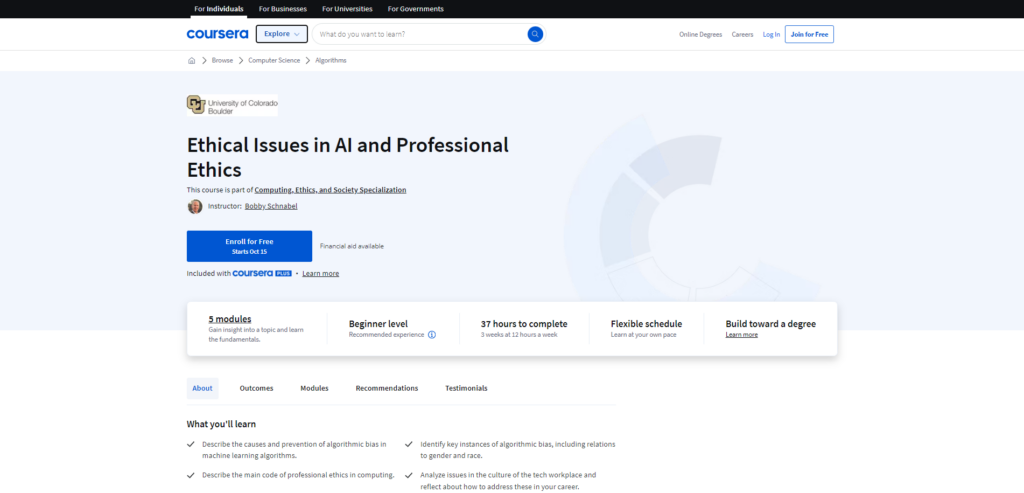Switch to For Universities tab

347,9
